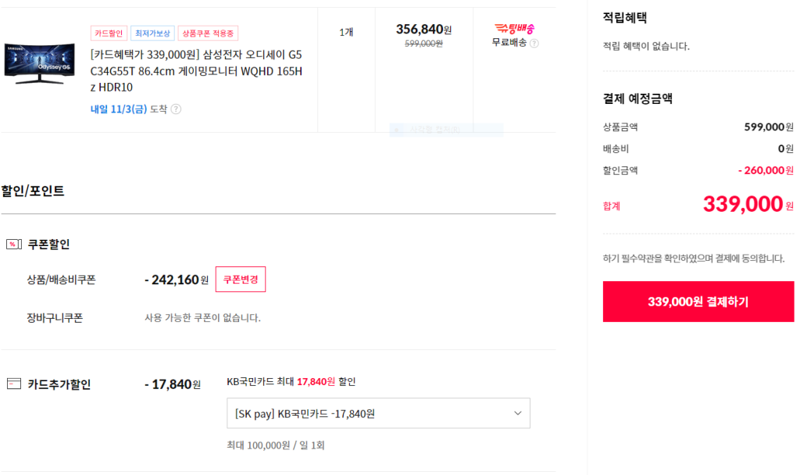Click the help icon beside 무료배송
Image resolution: width=800 pixels, height=475 pixels.
tap(534, 43)
